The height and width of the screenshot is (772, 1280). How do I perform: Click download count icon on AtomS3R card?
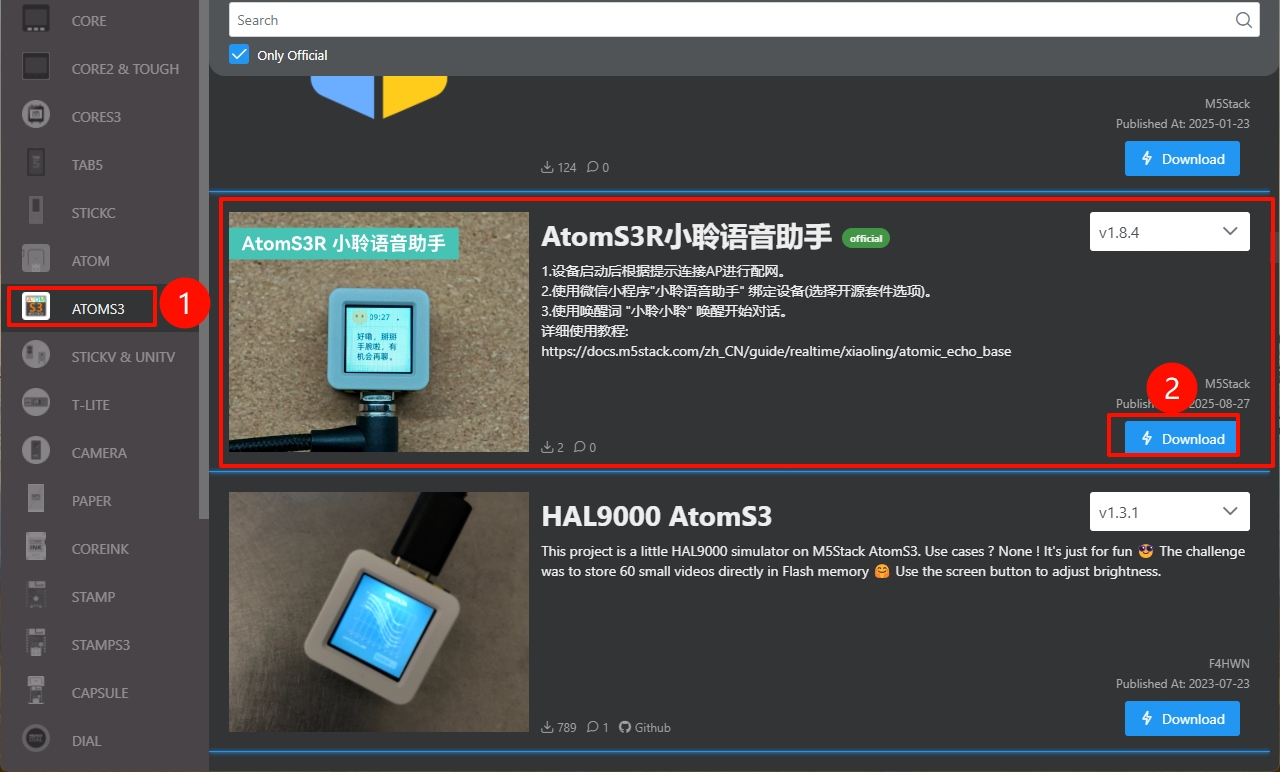click(547, 447)
